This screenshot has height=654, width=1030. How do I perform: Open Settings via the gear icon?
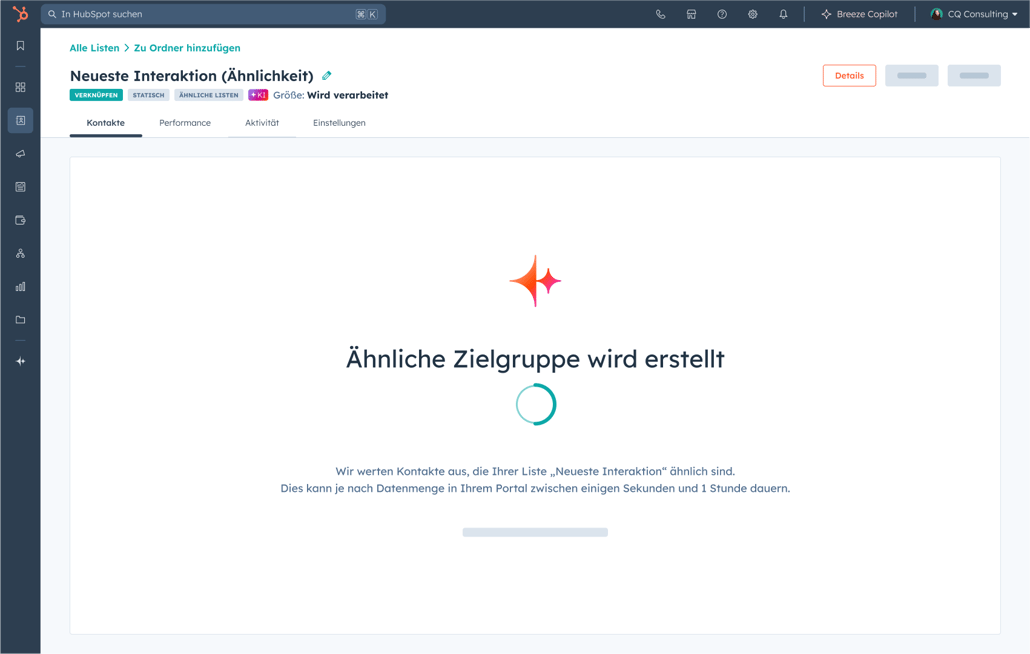[753, 14]
